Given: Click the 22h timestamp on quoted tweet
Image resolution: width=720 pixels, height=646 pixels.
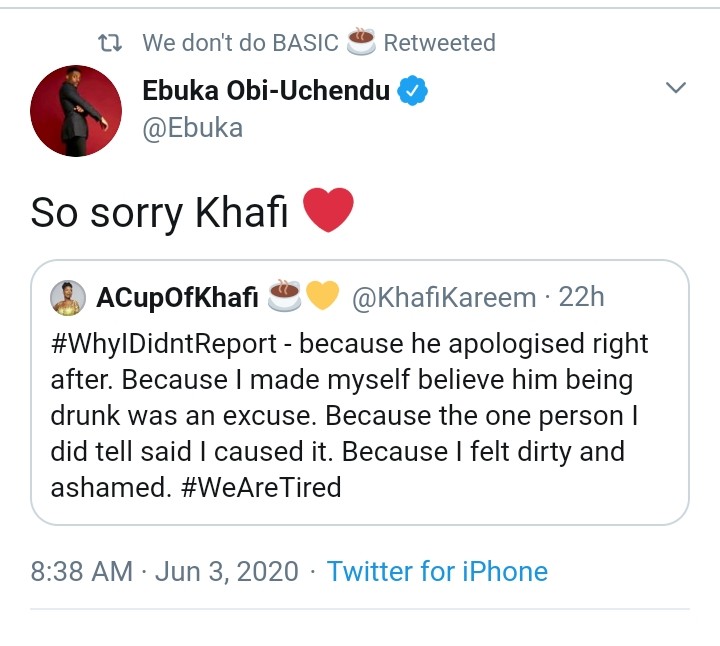Looking at the screenshot, I should (x=583, y=298).
